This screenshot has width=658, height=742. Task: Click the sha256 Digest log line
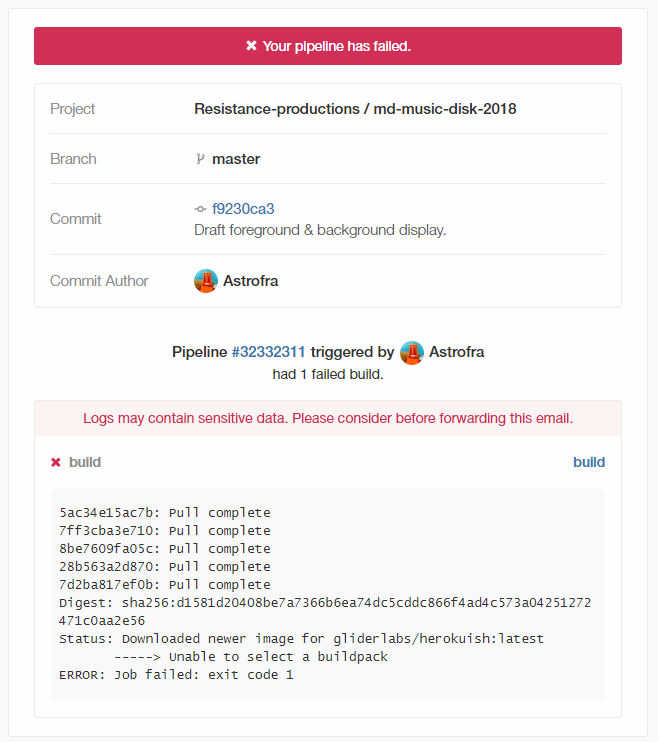325,612
